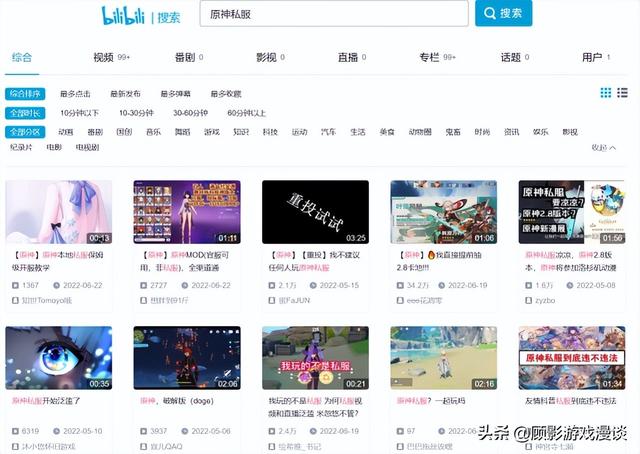Click uploader icon next to 丽FaJUN
640x454 pixels.
coord(270,300)
